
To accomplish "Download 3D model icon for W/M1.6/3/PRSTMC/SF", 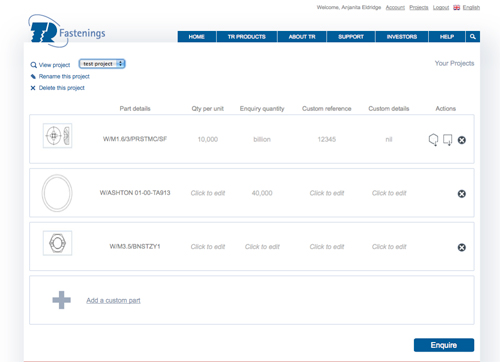I will click(x=433, y=140).
